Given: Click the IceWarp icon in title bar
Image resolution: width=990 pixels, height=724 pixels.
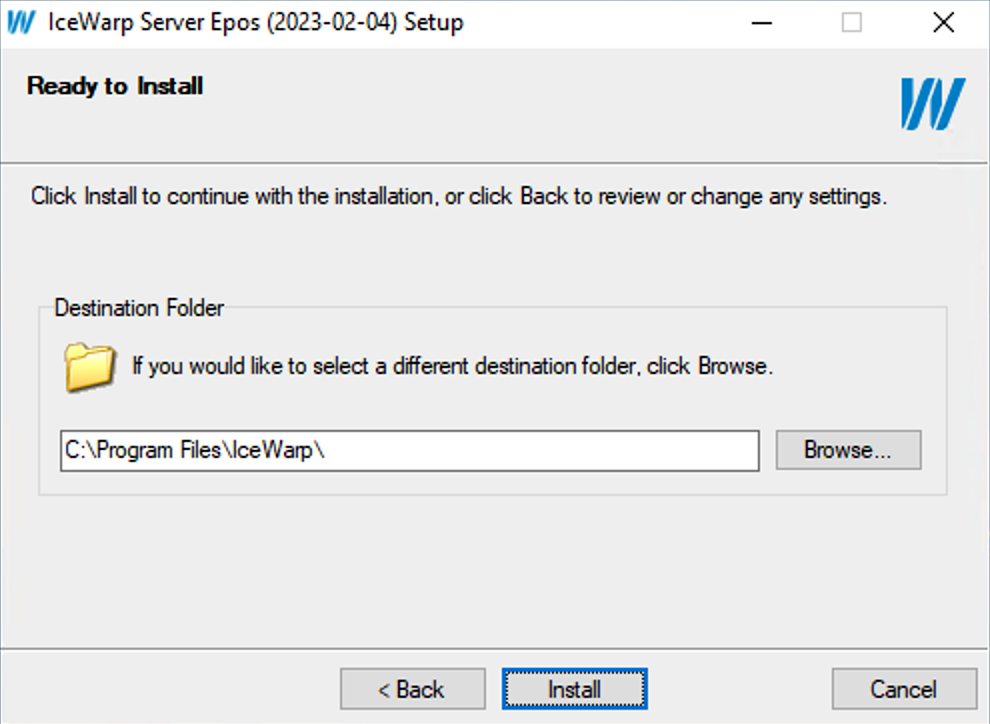Looking at the screenshot, I should pyautogui.click(x=21, y=23).
